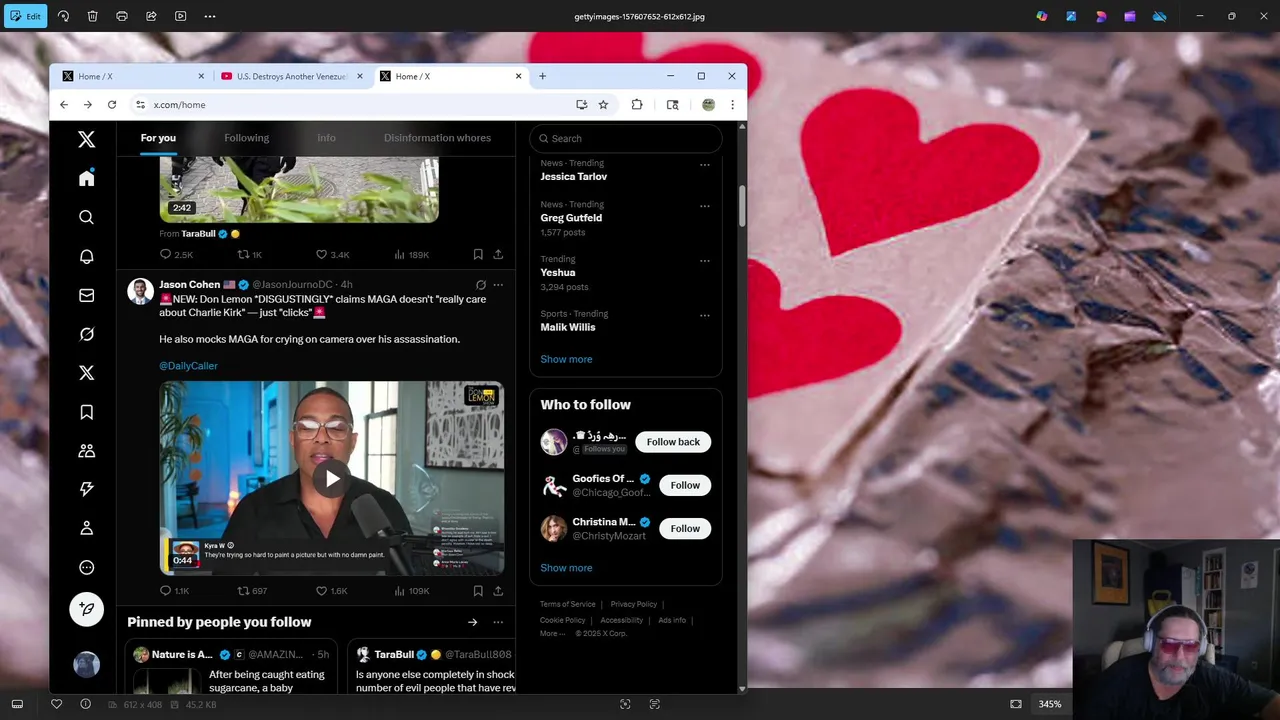1280x720 pixels.
Task: Open Chrome three-dot menu
Action: point(732,104)
